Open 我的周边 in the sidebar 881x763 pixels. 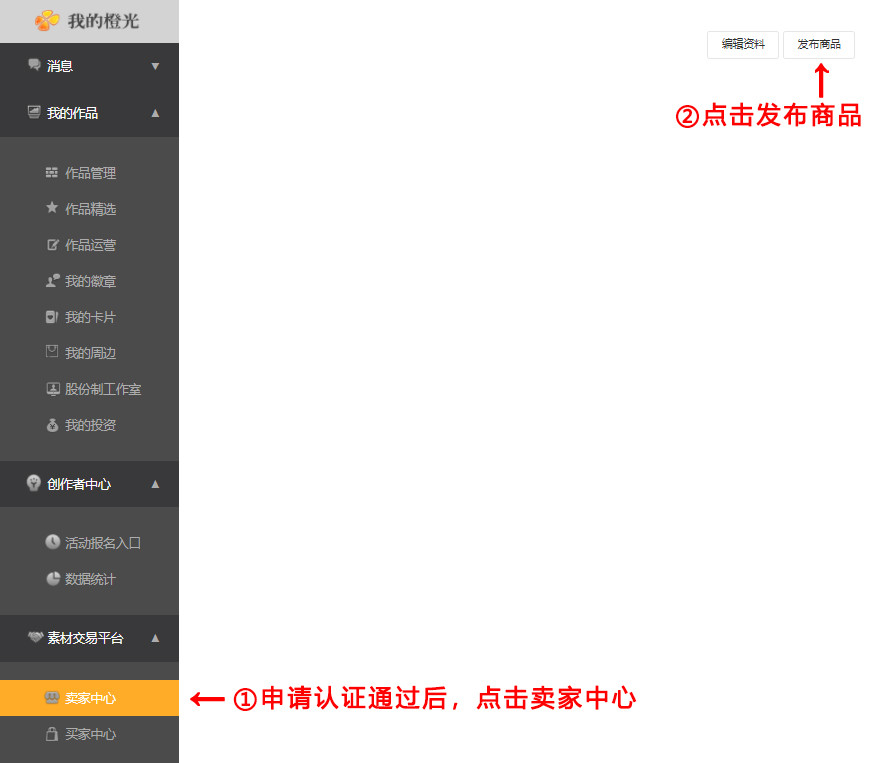pos(90,353)
